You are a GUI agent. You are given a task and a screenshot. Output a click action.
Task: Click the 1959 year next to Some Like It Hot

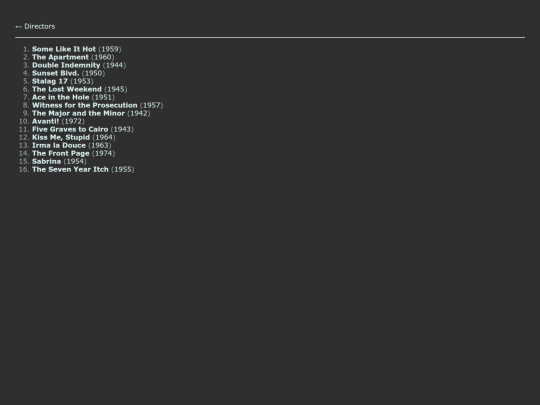110,49
